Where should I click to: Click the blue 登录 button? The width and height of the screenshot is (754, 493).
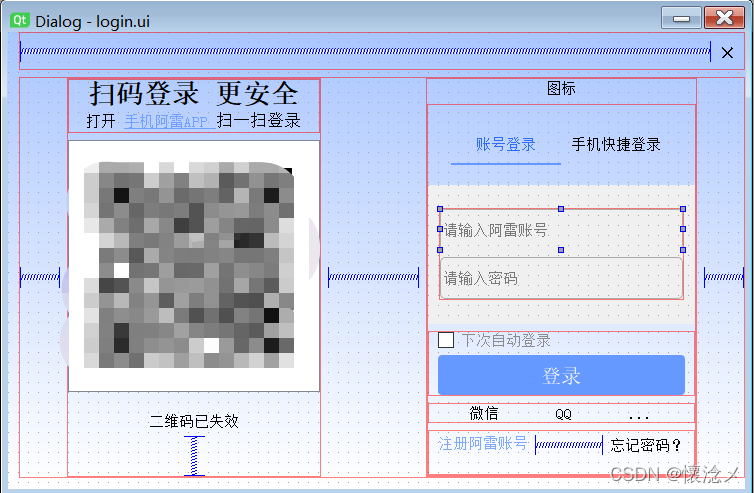tap(561, 375)
